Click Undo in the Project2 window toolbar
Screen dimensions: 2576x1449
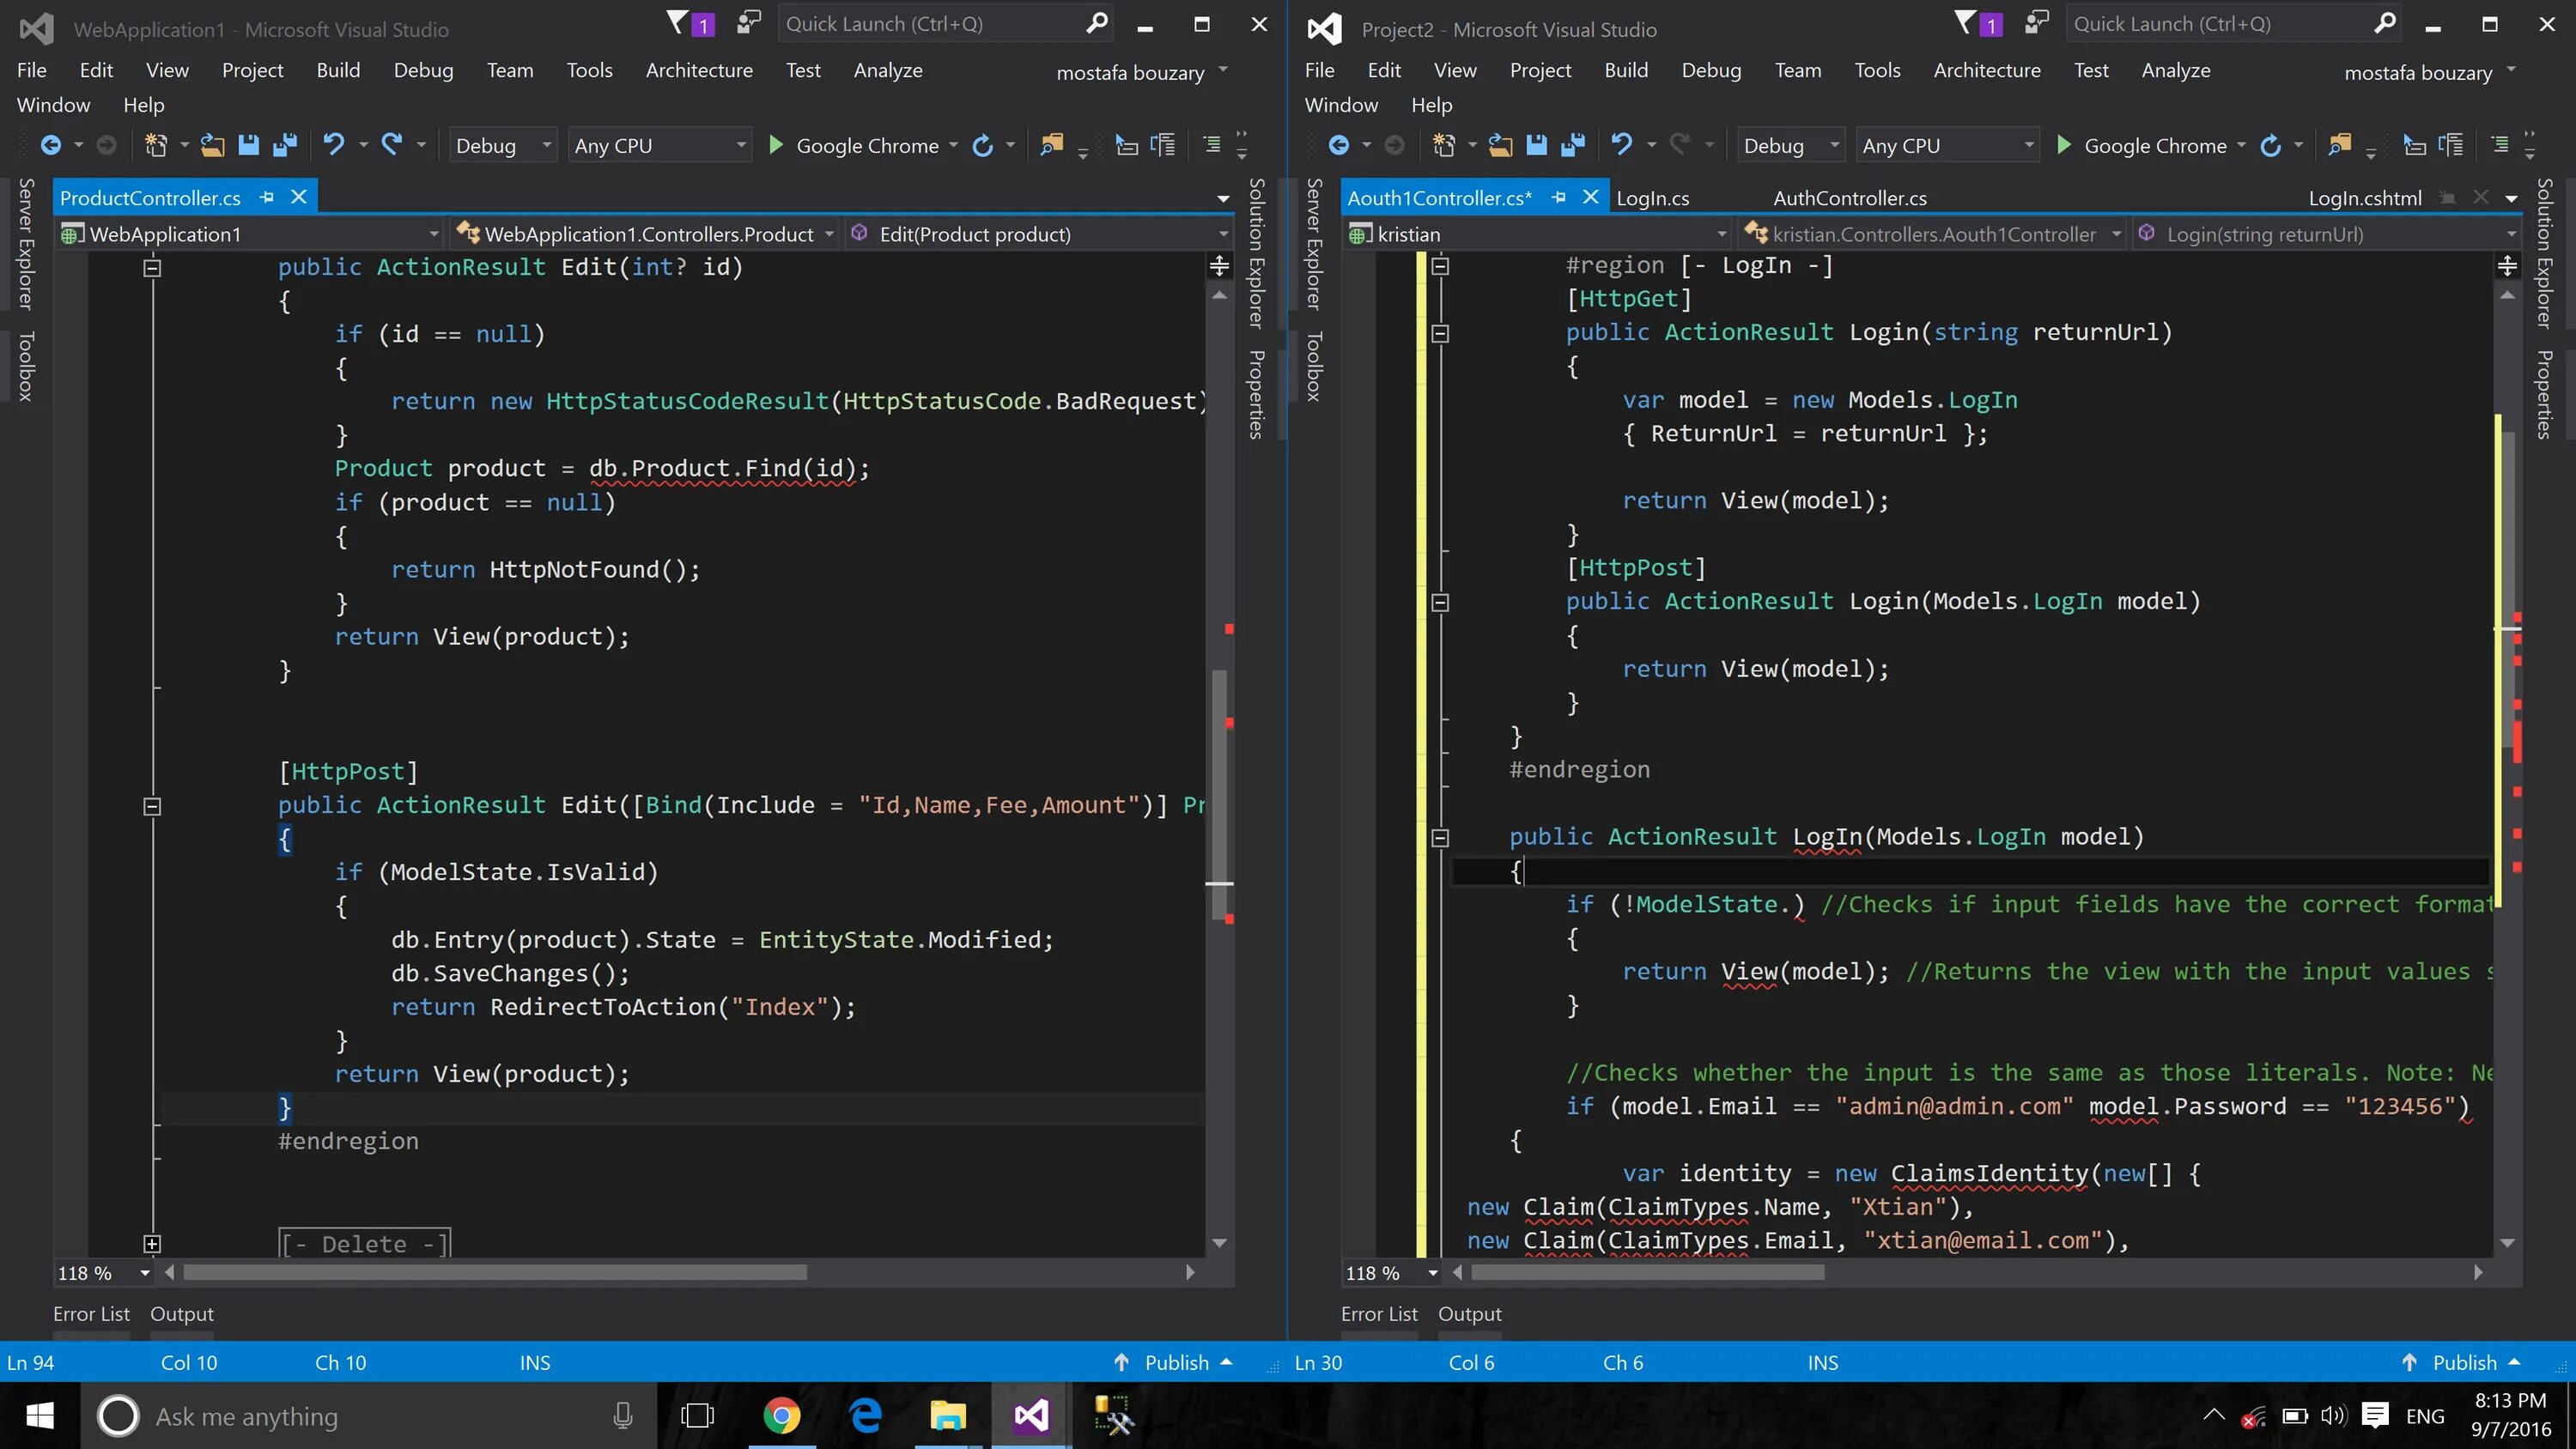pyautogui.click(x=1621, y=146)
